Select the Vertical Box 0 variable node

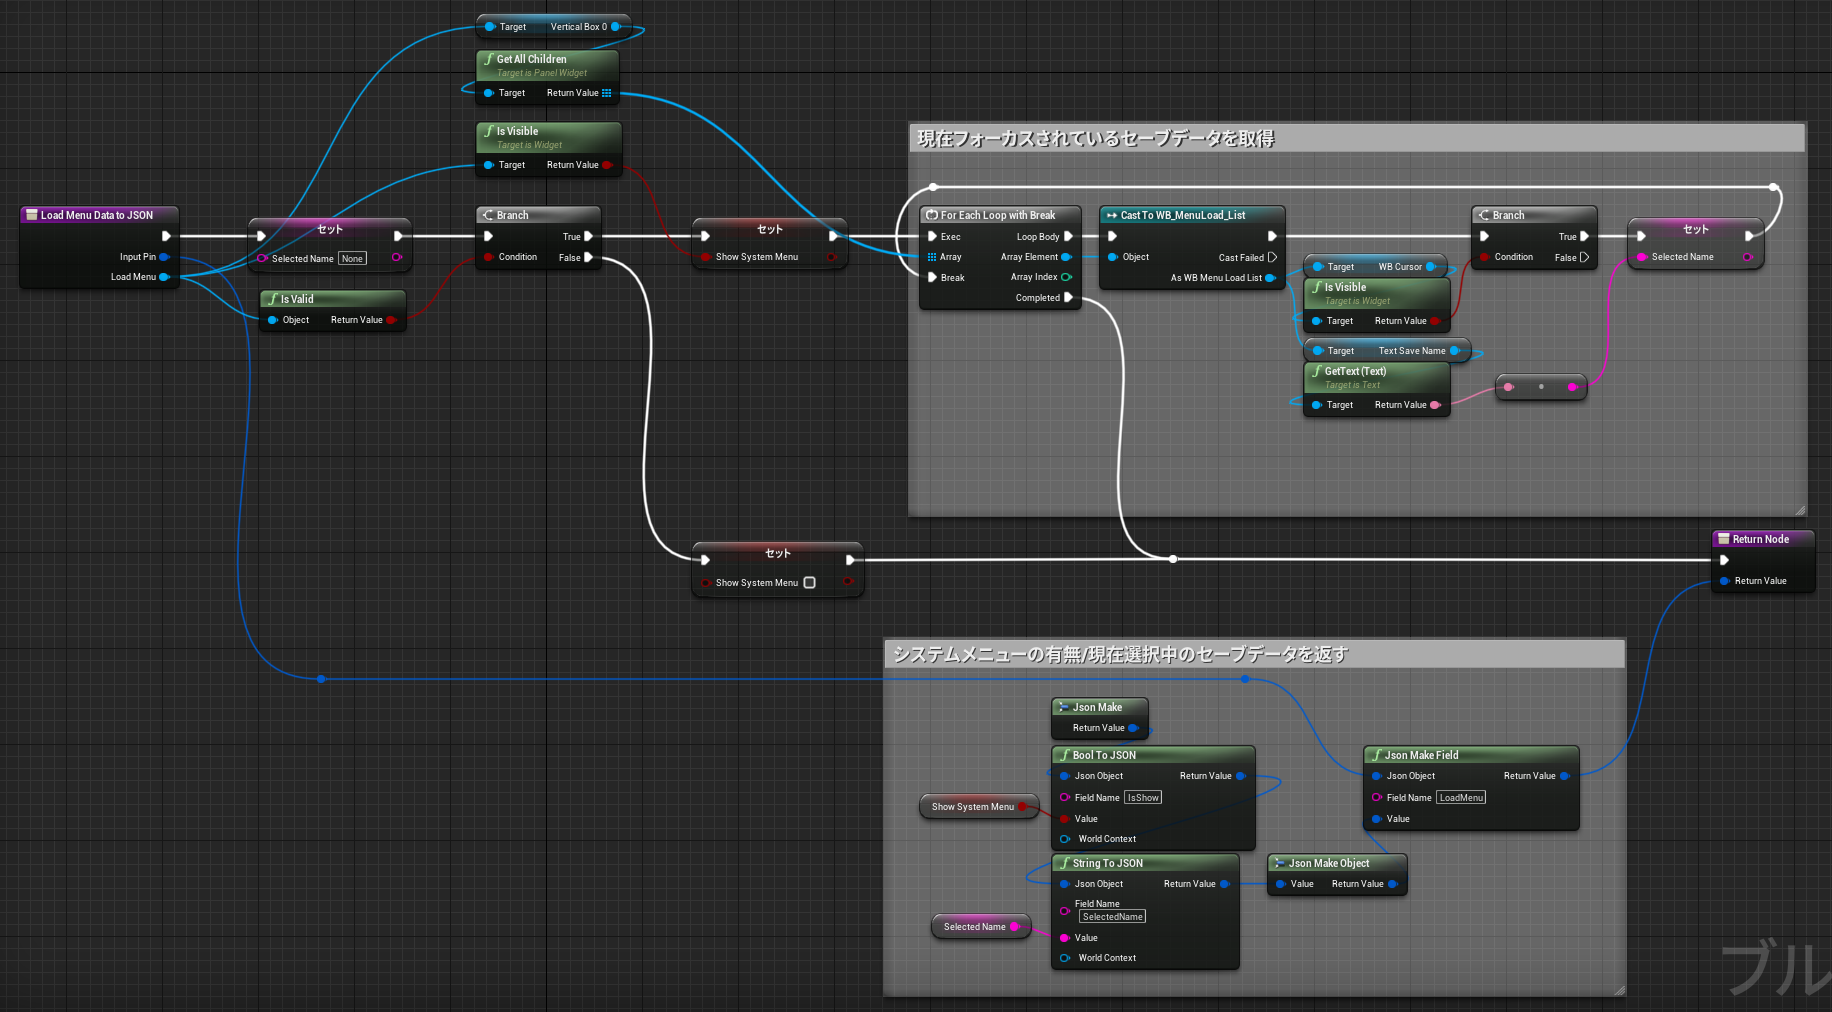(553, 27)
